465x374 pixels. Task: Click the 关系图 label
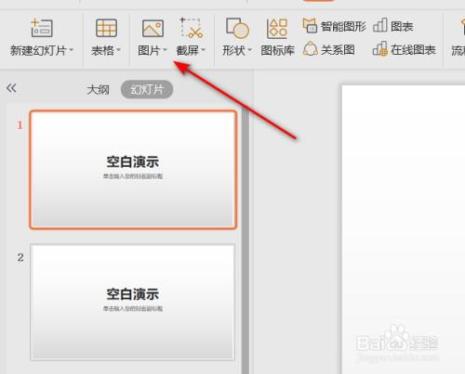click(x=338, y=50)
